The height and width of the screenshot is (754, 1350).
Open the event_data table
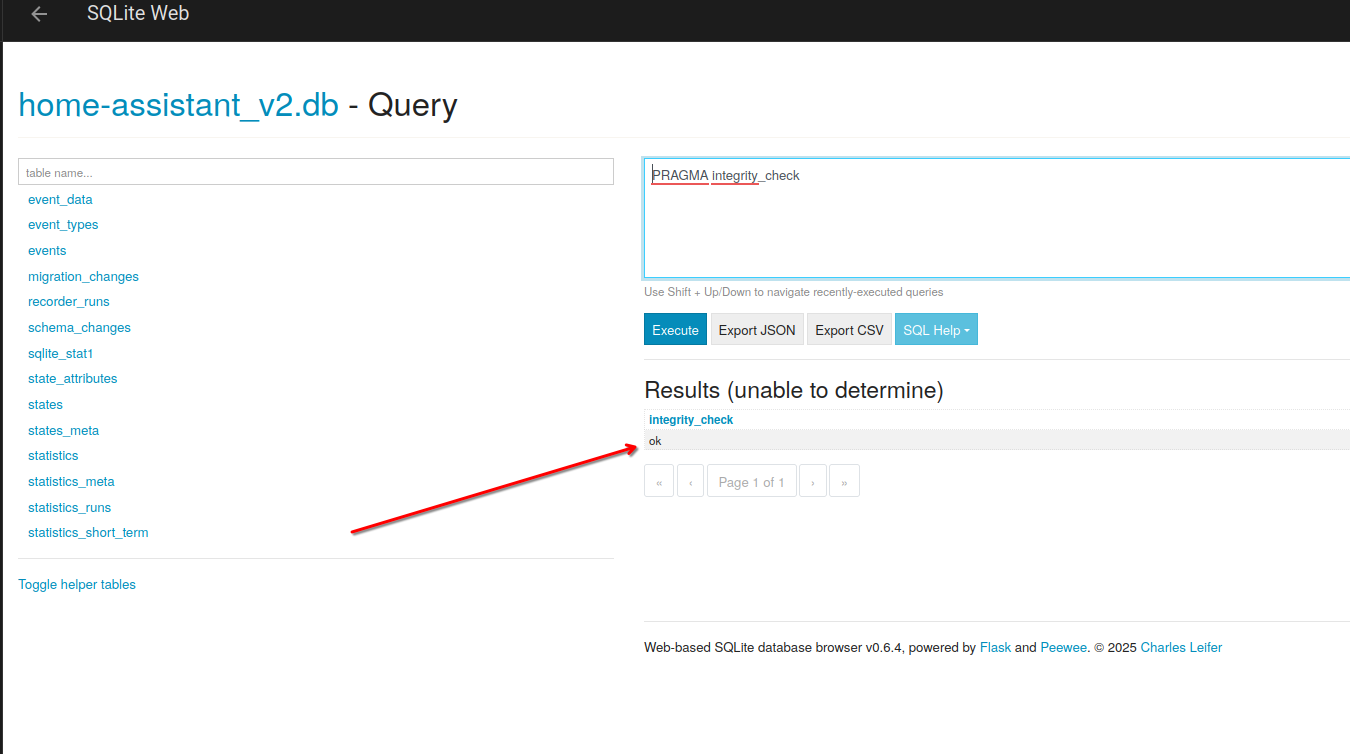pos(60,199)
